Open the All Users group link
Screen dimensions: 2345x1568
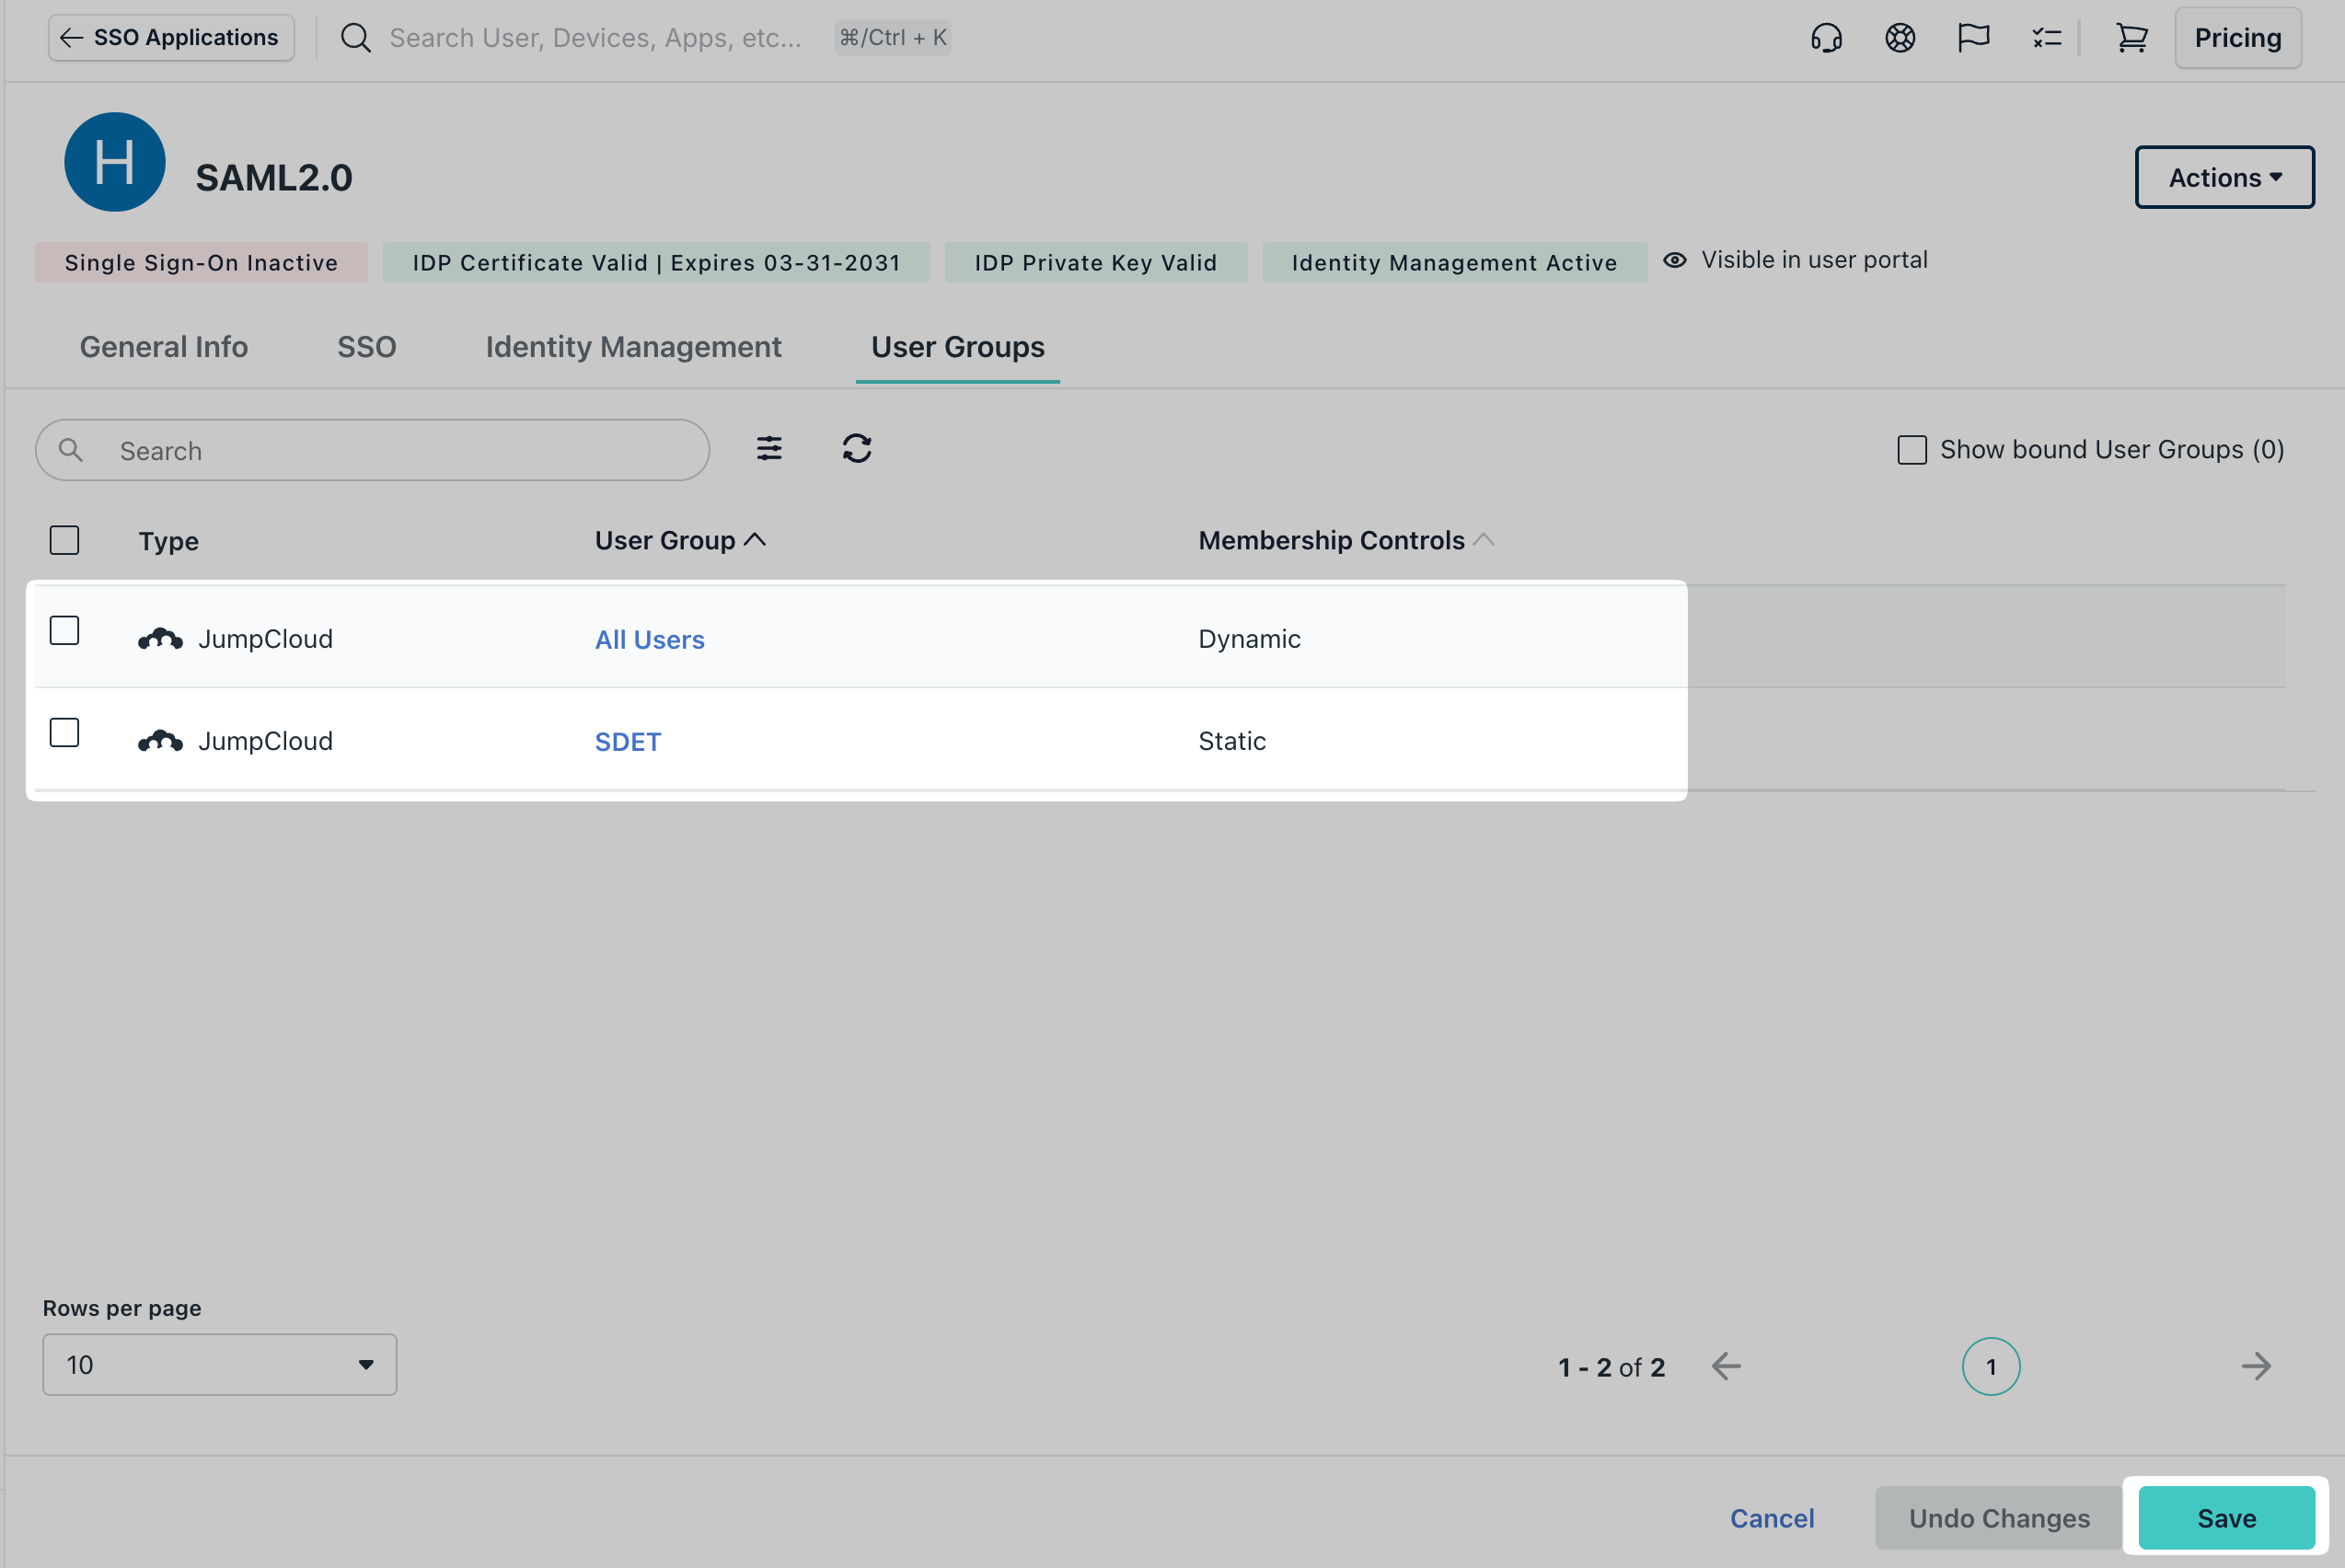coord(649,639)
